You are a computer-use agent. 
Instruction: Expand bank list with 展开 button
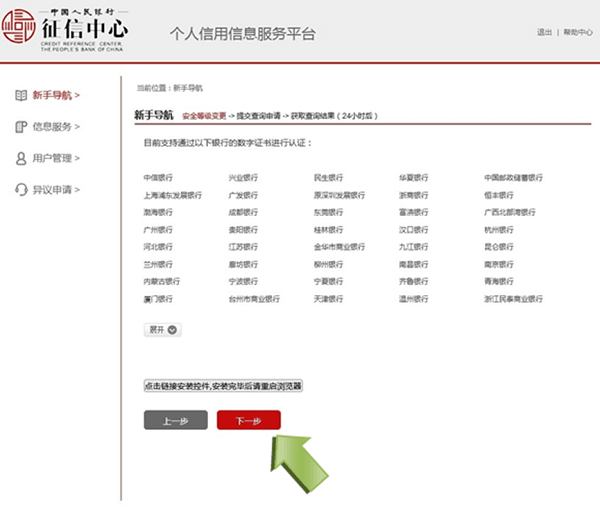[163, 330]
